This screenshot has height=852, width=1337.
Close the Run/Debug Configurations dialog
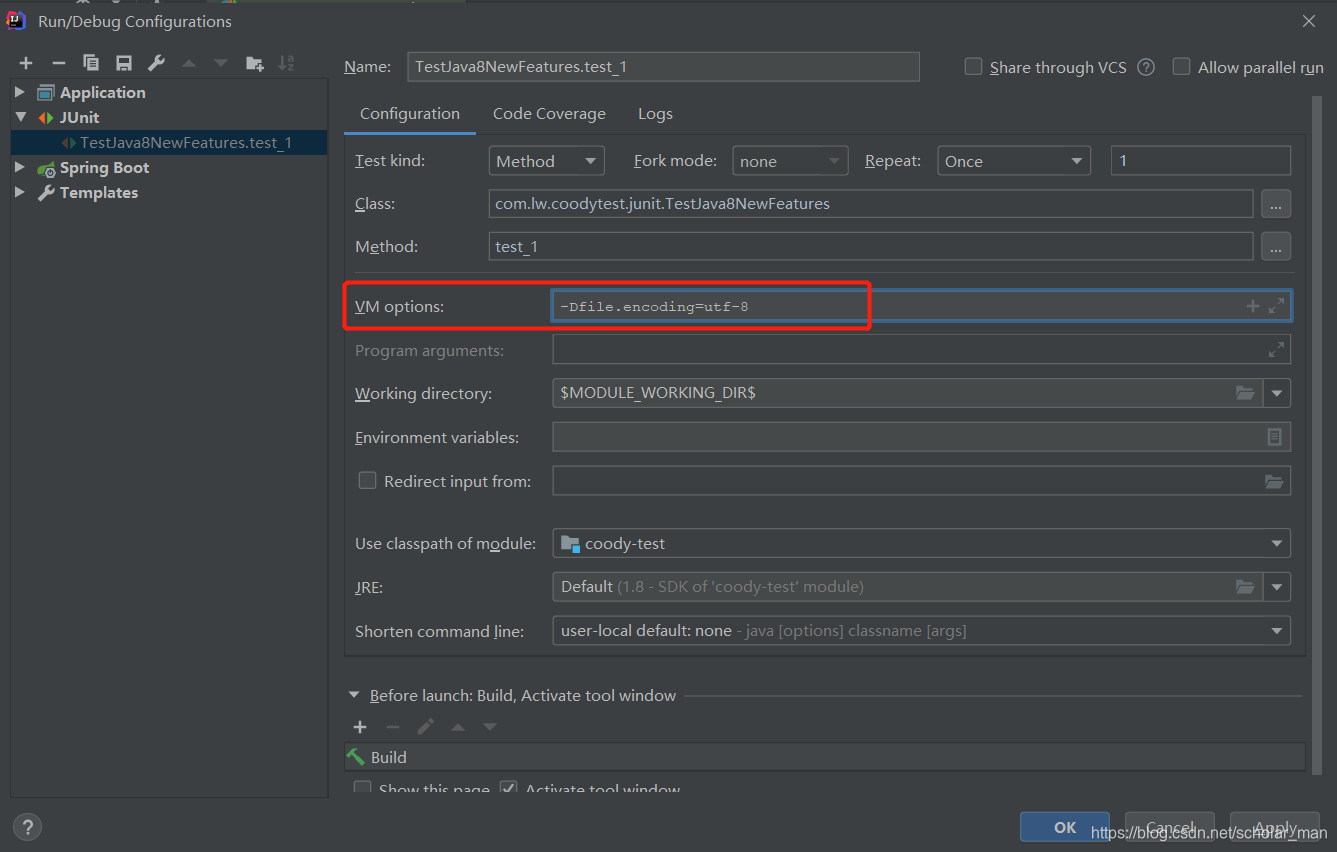click(1309, 20)
